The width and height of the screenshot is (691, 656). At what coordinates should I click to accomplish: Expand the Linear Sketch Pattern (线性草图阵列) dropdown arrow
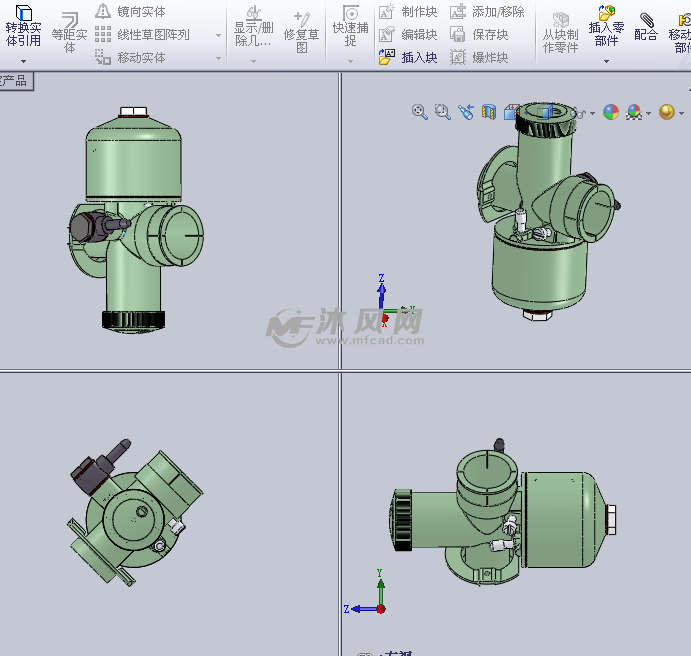click(218, 35)
